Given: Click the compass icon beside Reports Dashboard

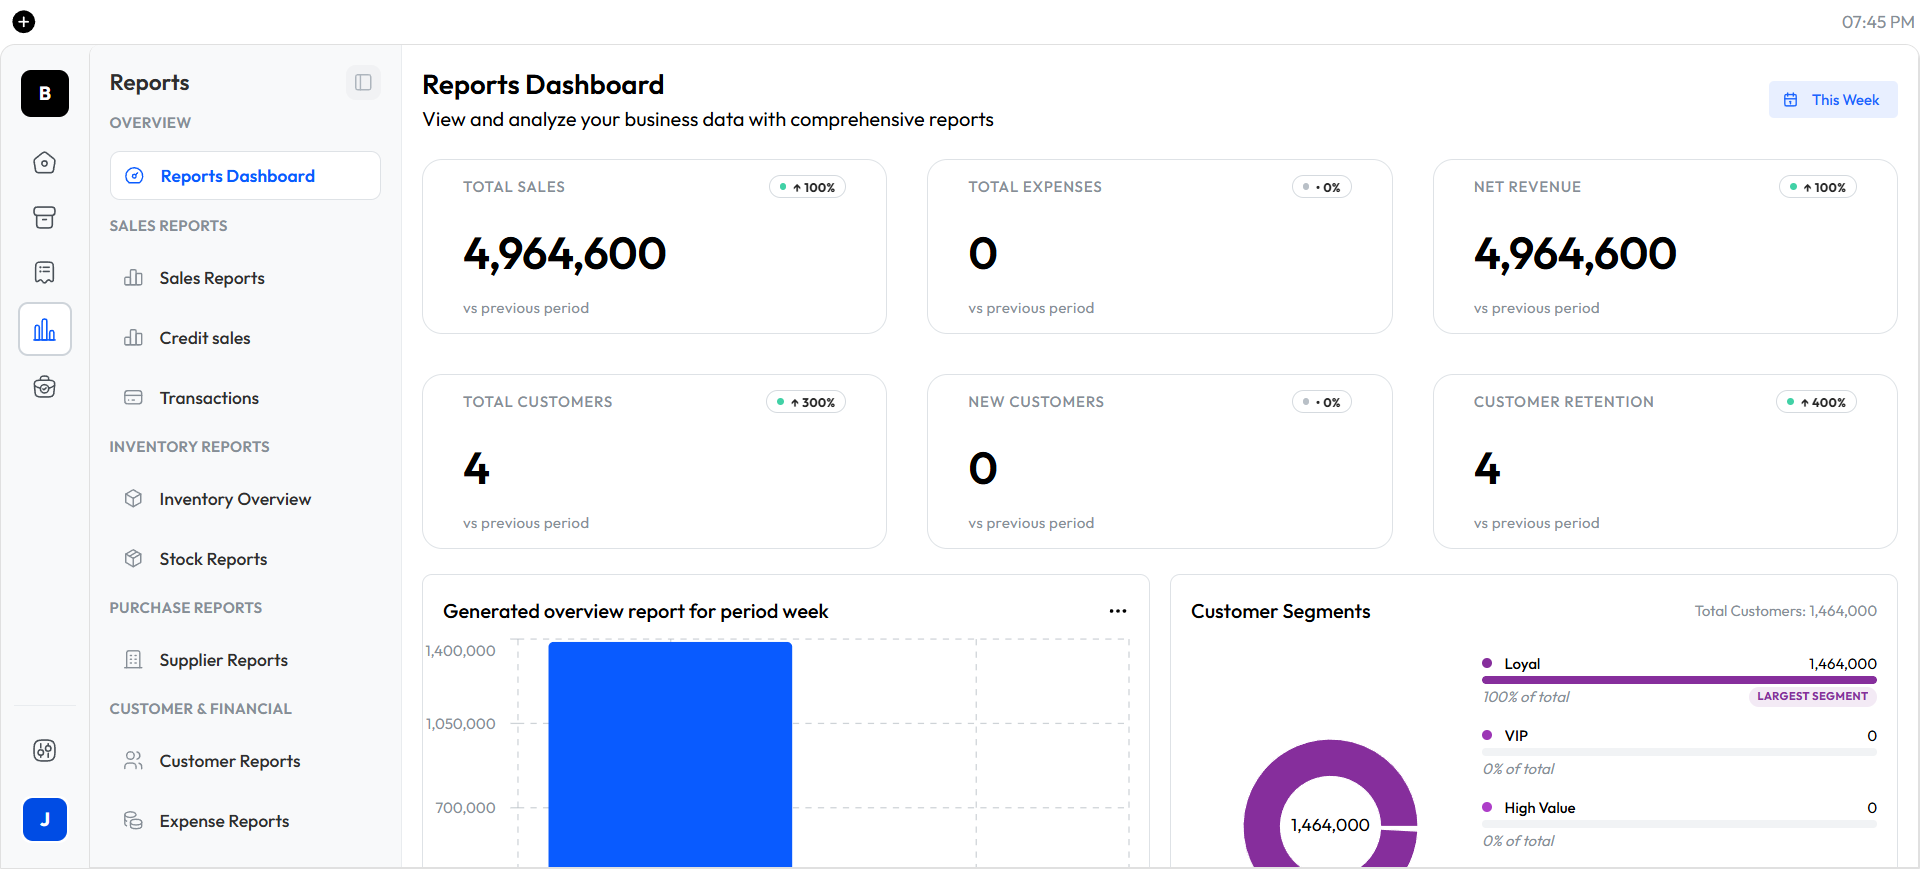Looking at the screenshot, I should pos(134,176).
